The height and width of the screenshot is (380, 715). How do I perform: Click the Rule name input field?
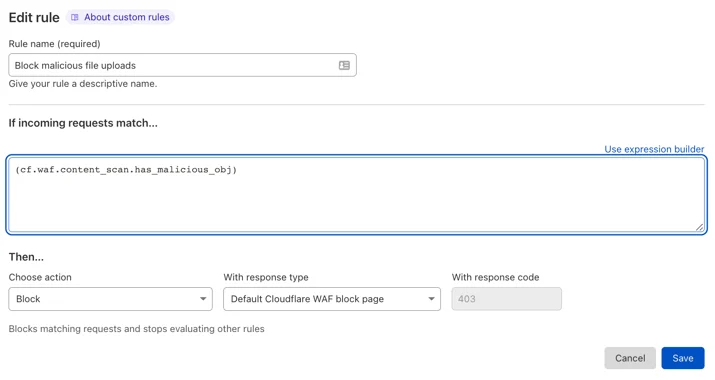(182, 65)
